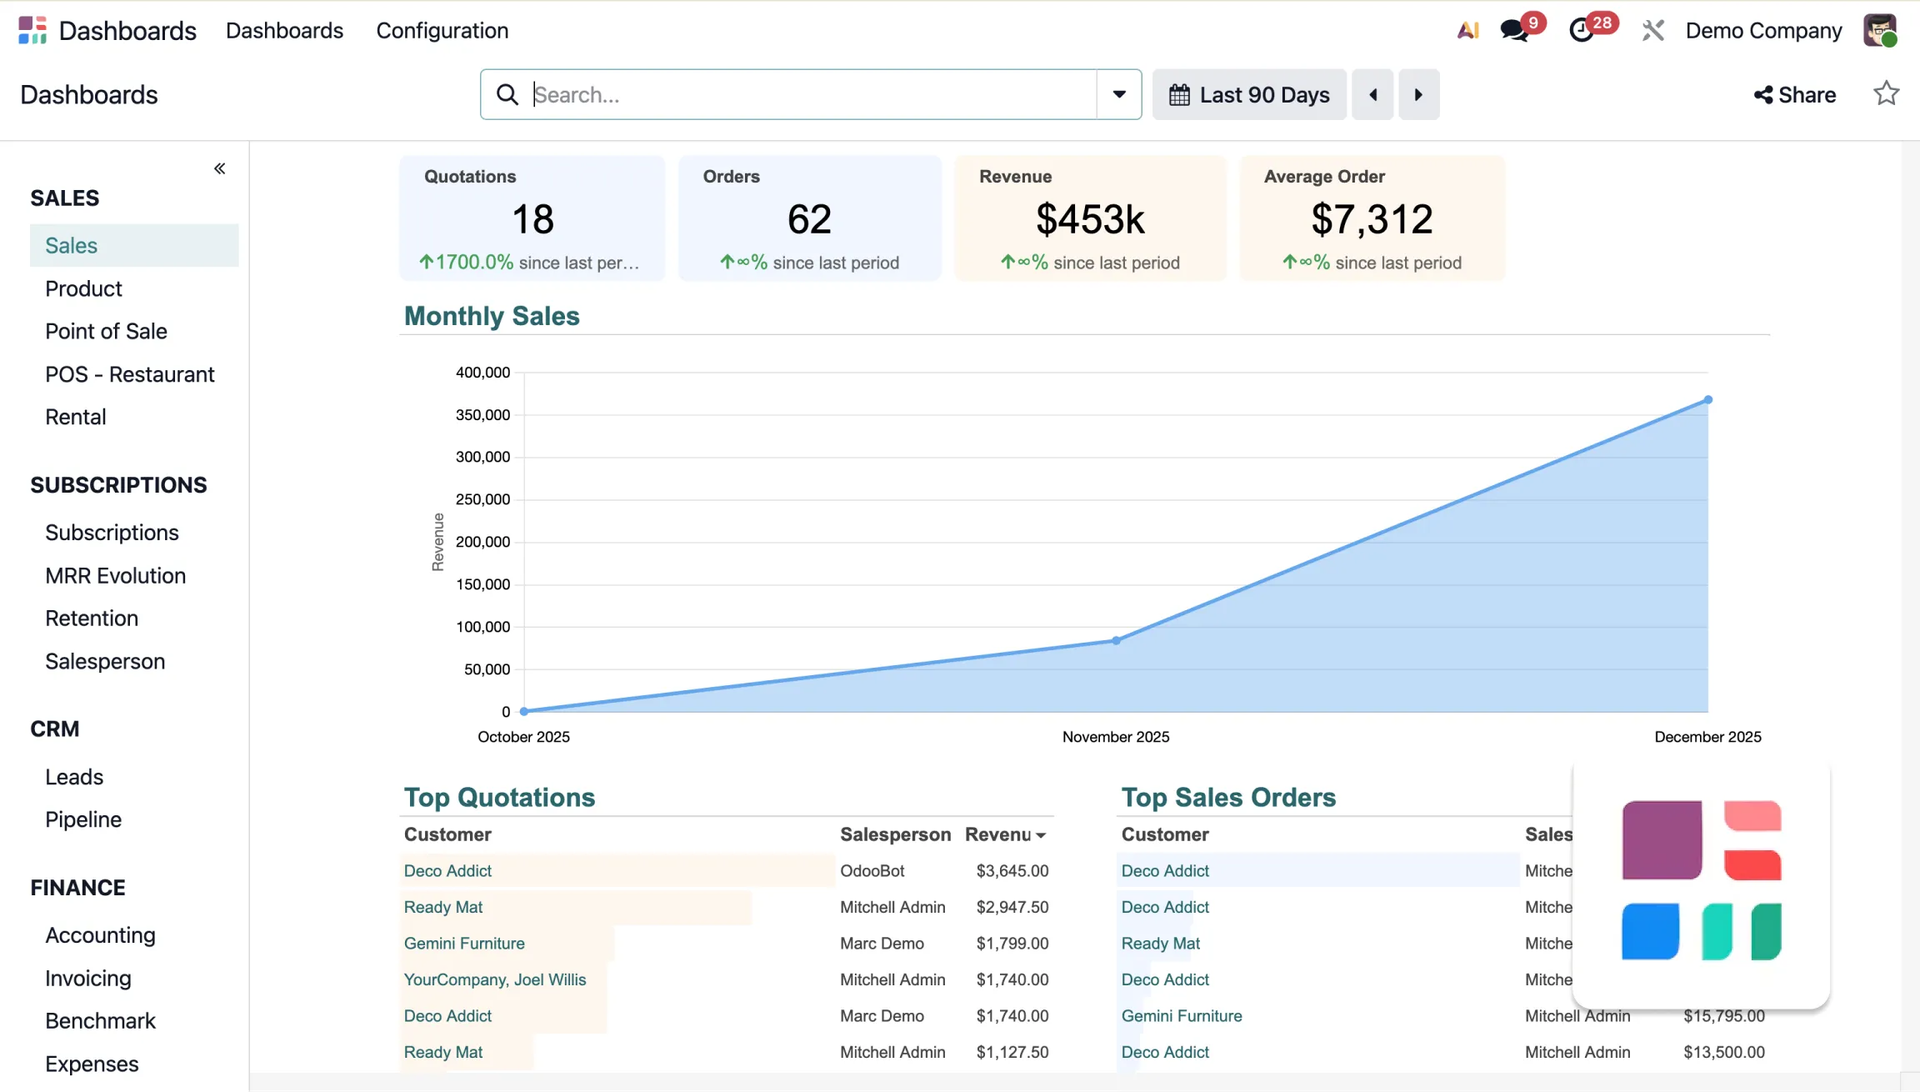Open YourCompany, Joel Willis quotation
Image resolution: width=1920 pixels, height=1092 pixels.
click(495, 980)
